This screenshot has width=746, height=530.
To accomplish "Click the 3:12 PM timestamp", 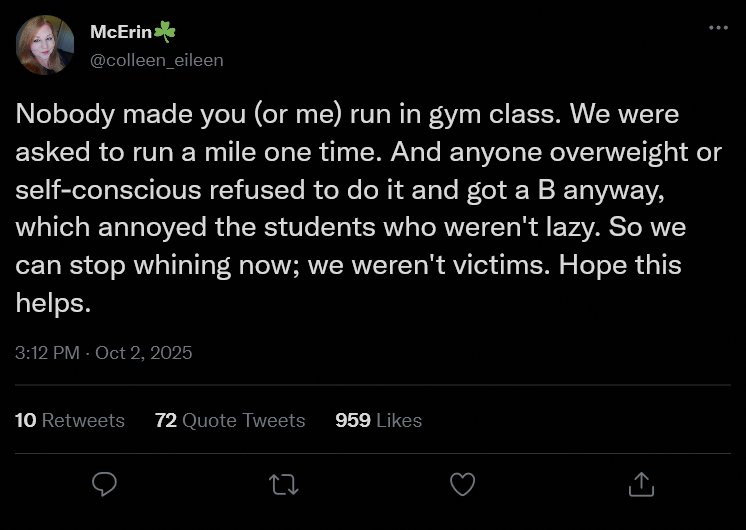I will click(45, 353).
